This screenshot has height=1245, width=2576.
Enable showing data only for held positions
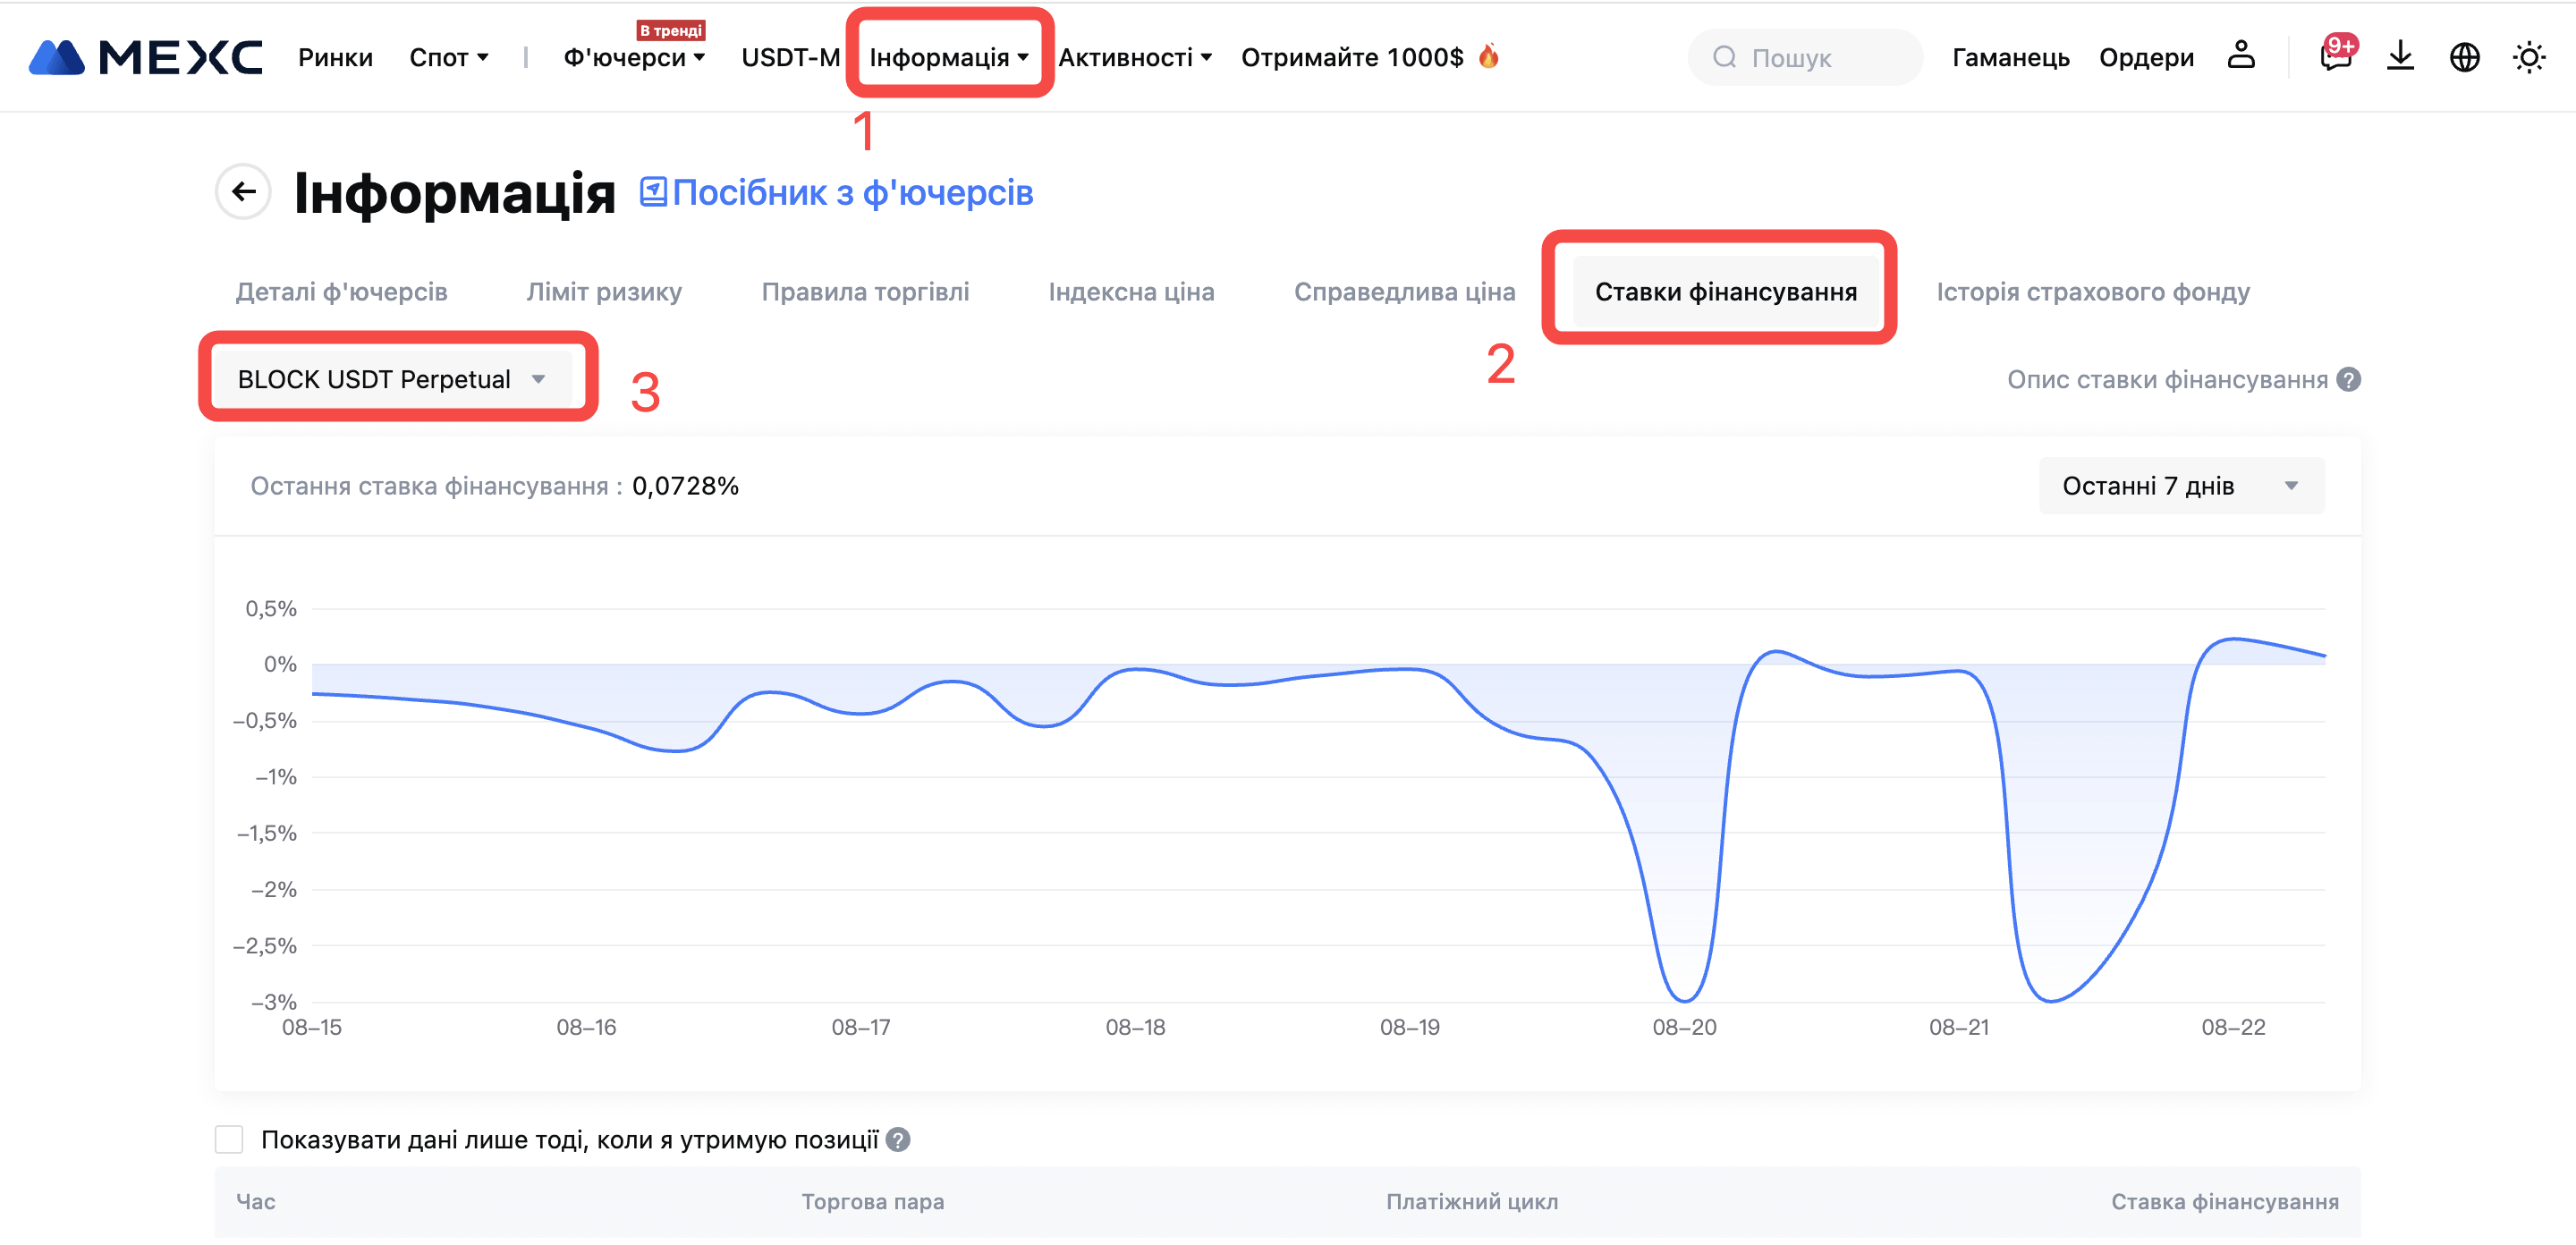229,1140
